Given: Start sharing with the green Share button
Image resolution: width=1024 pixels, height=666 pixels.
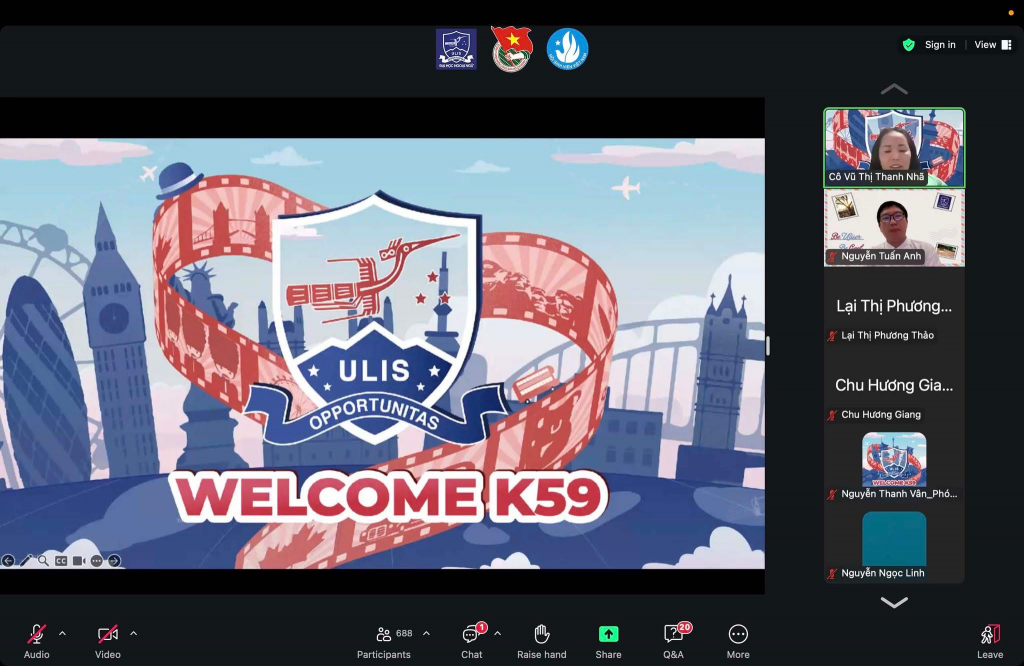Looking at the screenshot, I should point(608,641).
